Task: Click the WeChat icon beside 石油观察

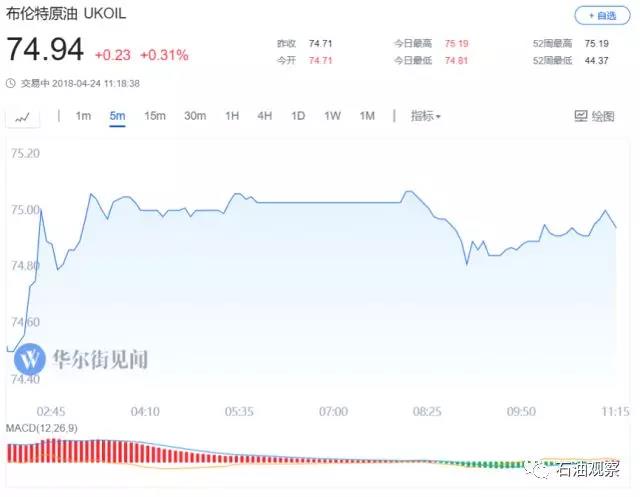Action: (541, 466)
